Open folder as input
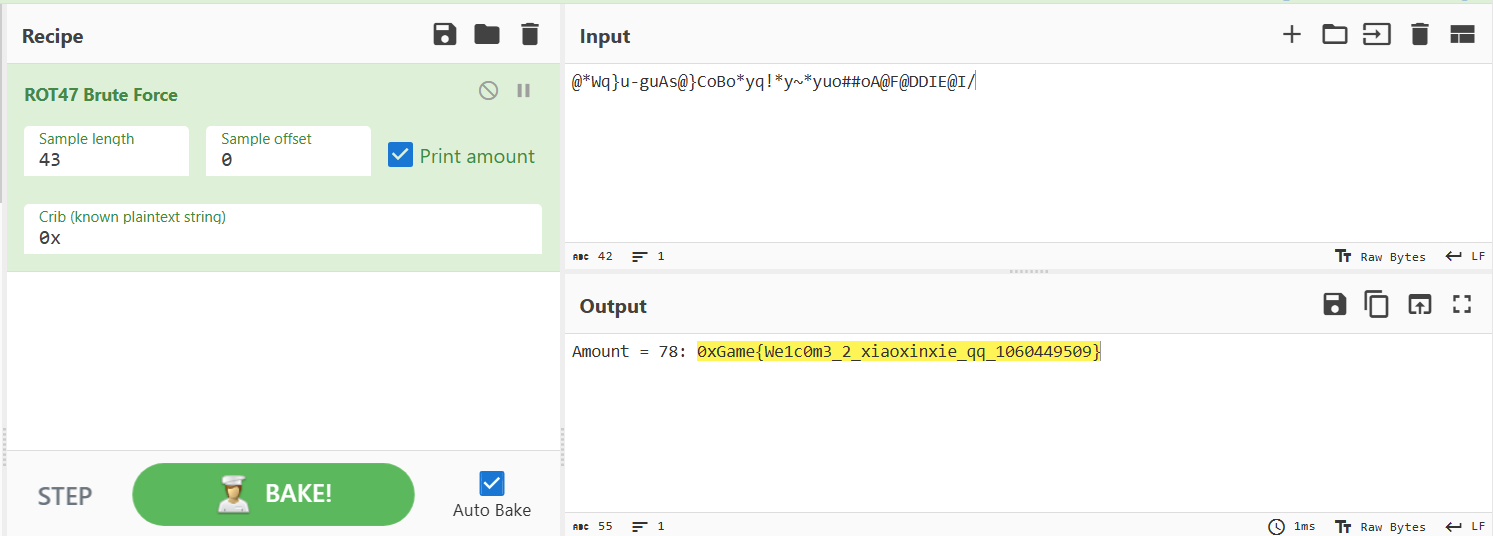Screen dimensions: 1493x536 1334,35
